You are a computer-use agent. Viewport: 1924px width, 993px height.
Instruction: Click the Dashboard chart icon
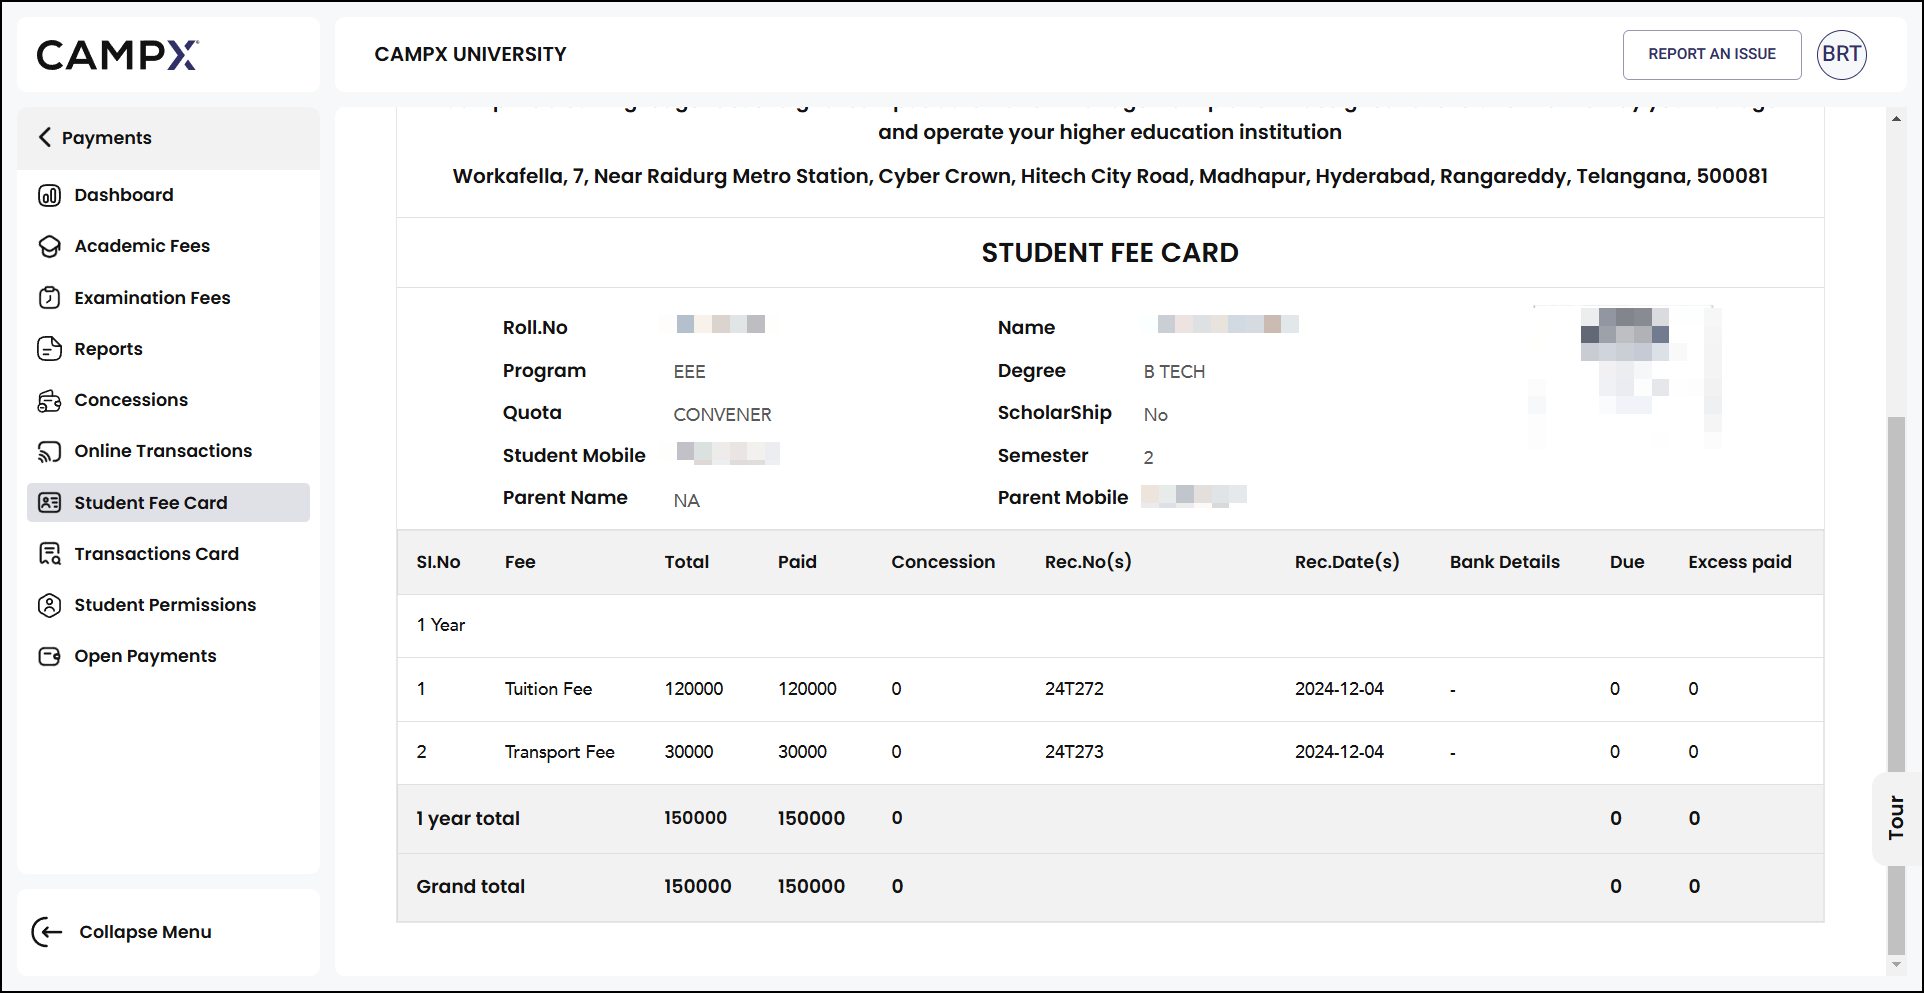pyautogui.click(x=49, y=195)
